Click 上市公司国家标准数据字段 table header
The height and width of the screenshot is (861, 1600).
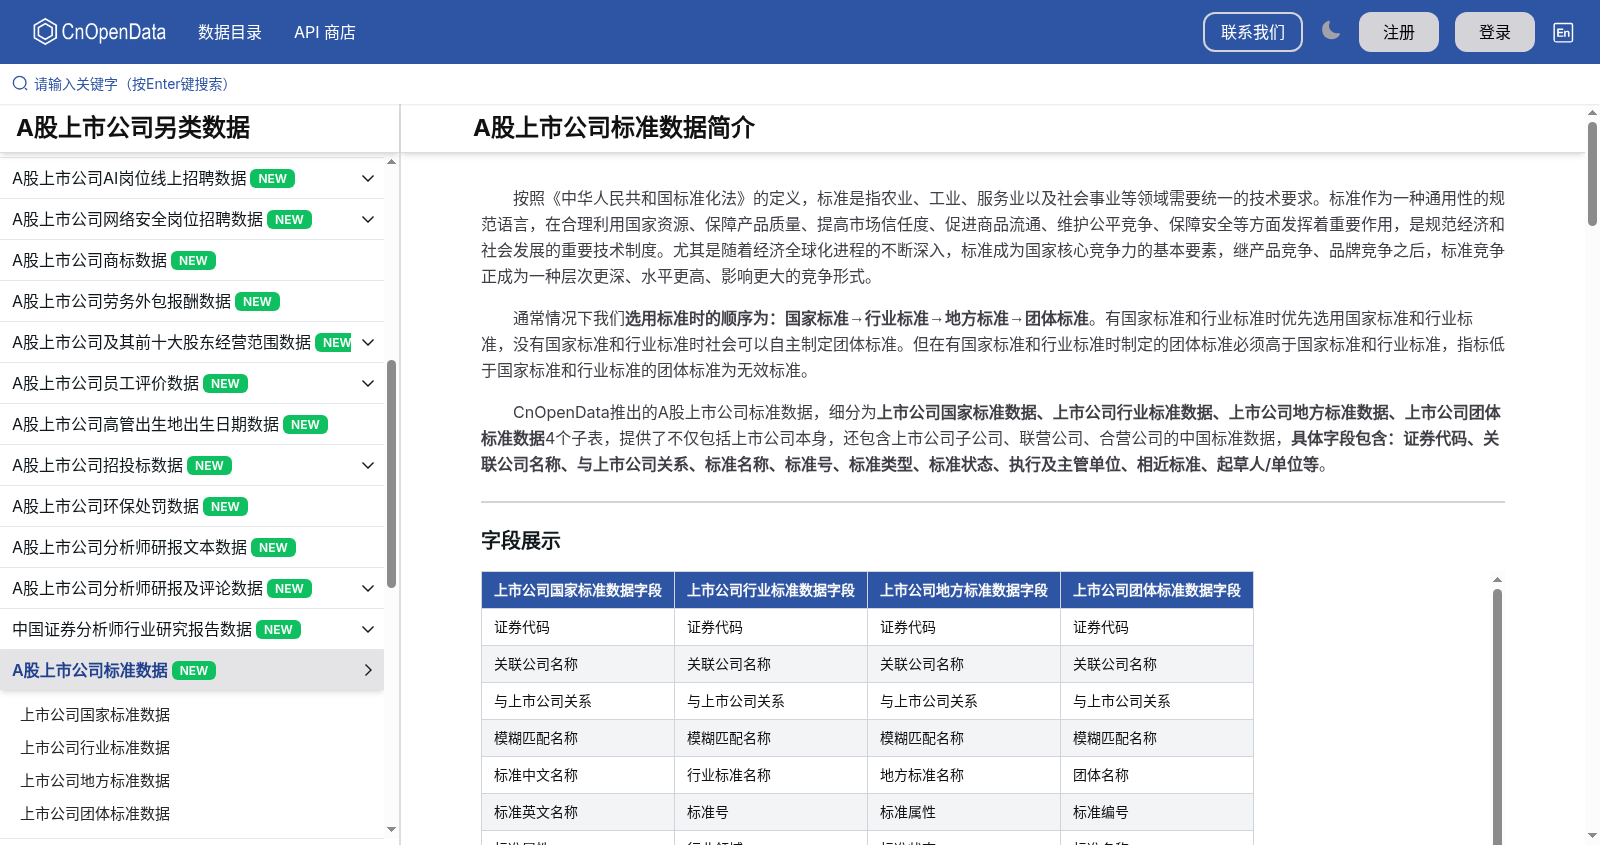click(x=578, y=590)
